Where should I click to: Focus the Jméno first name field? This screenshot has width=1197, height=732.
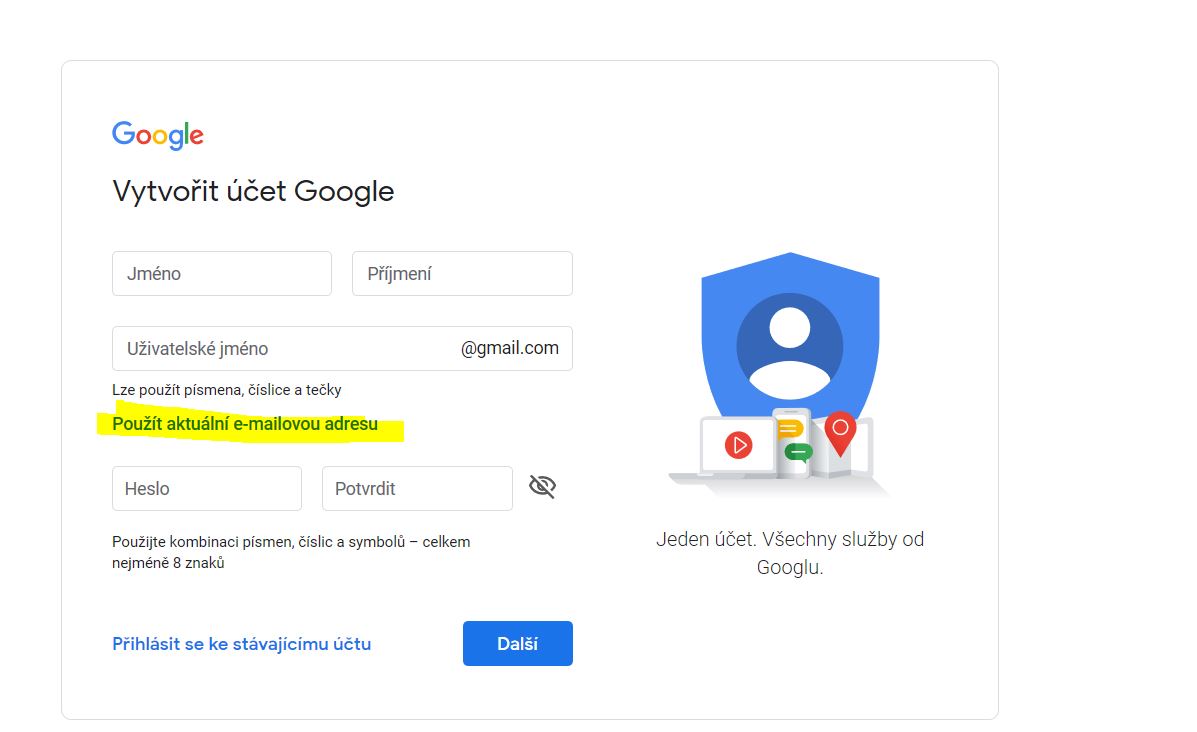coord(222,273)
